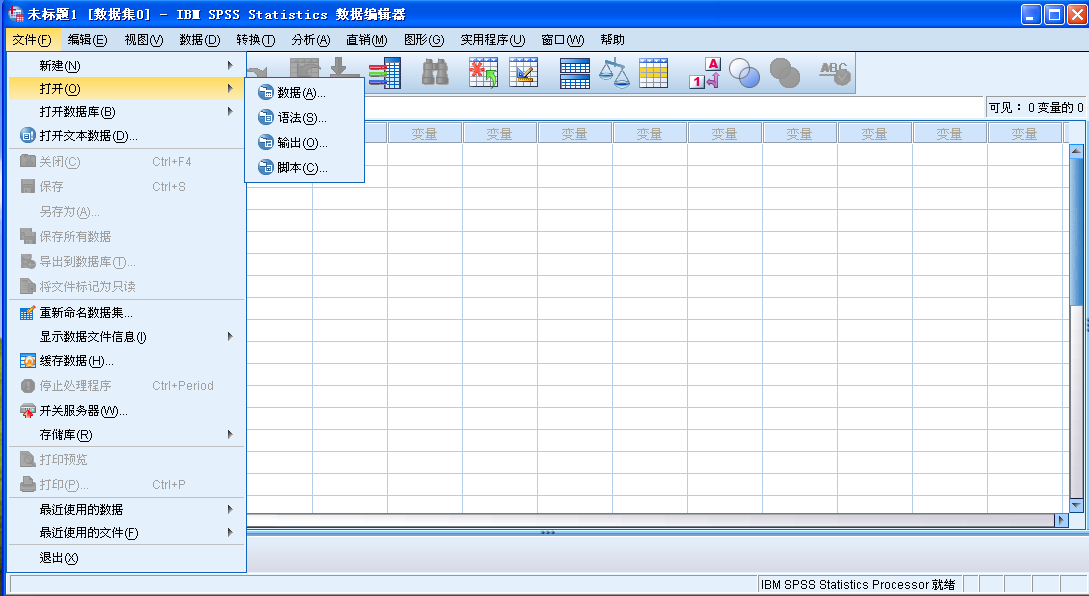The image size is (1089, 596).
Task: Open the 帮助 menu
Action: pos(613,40)
